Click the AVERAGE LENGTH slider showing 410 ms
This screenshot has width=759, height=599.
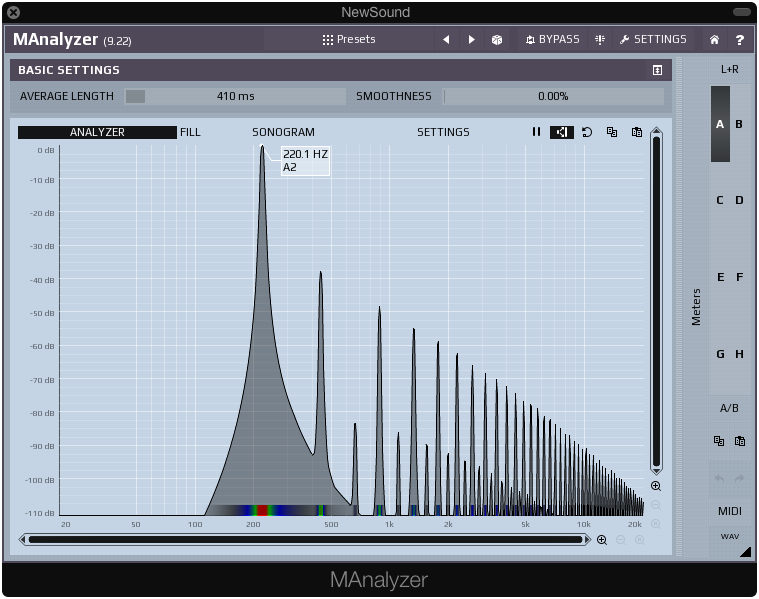pyautogui.click(x=235, y=96)
